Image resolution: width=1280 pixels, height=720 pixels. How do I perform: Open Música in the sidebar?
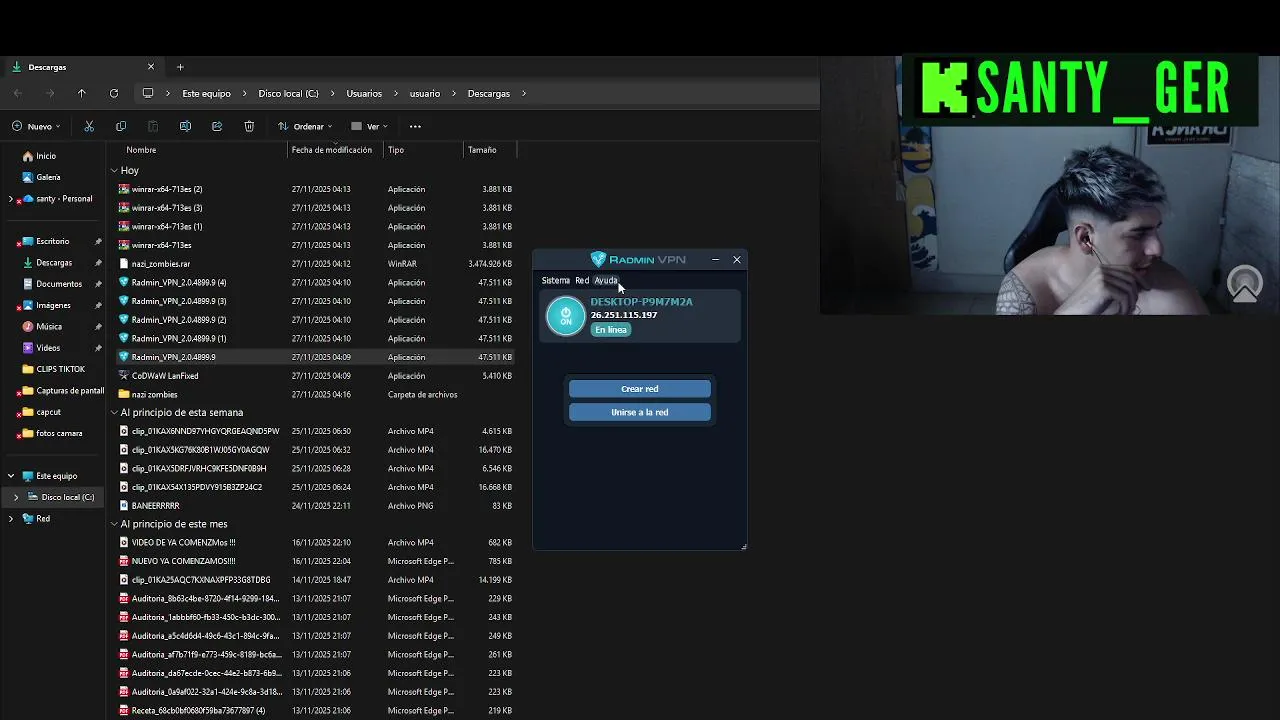pos(49,326)
